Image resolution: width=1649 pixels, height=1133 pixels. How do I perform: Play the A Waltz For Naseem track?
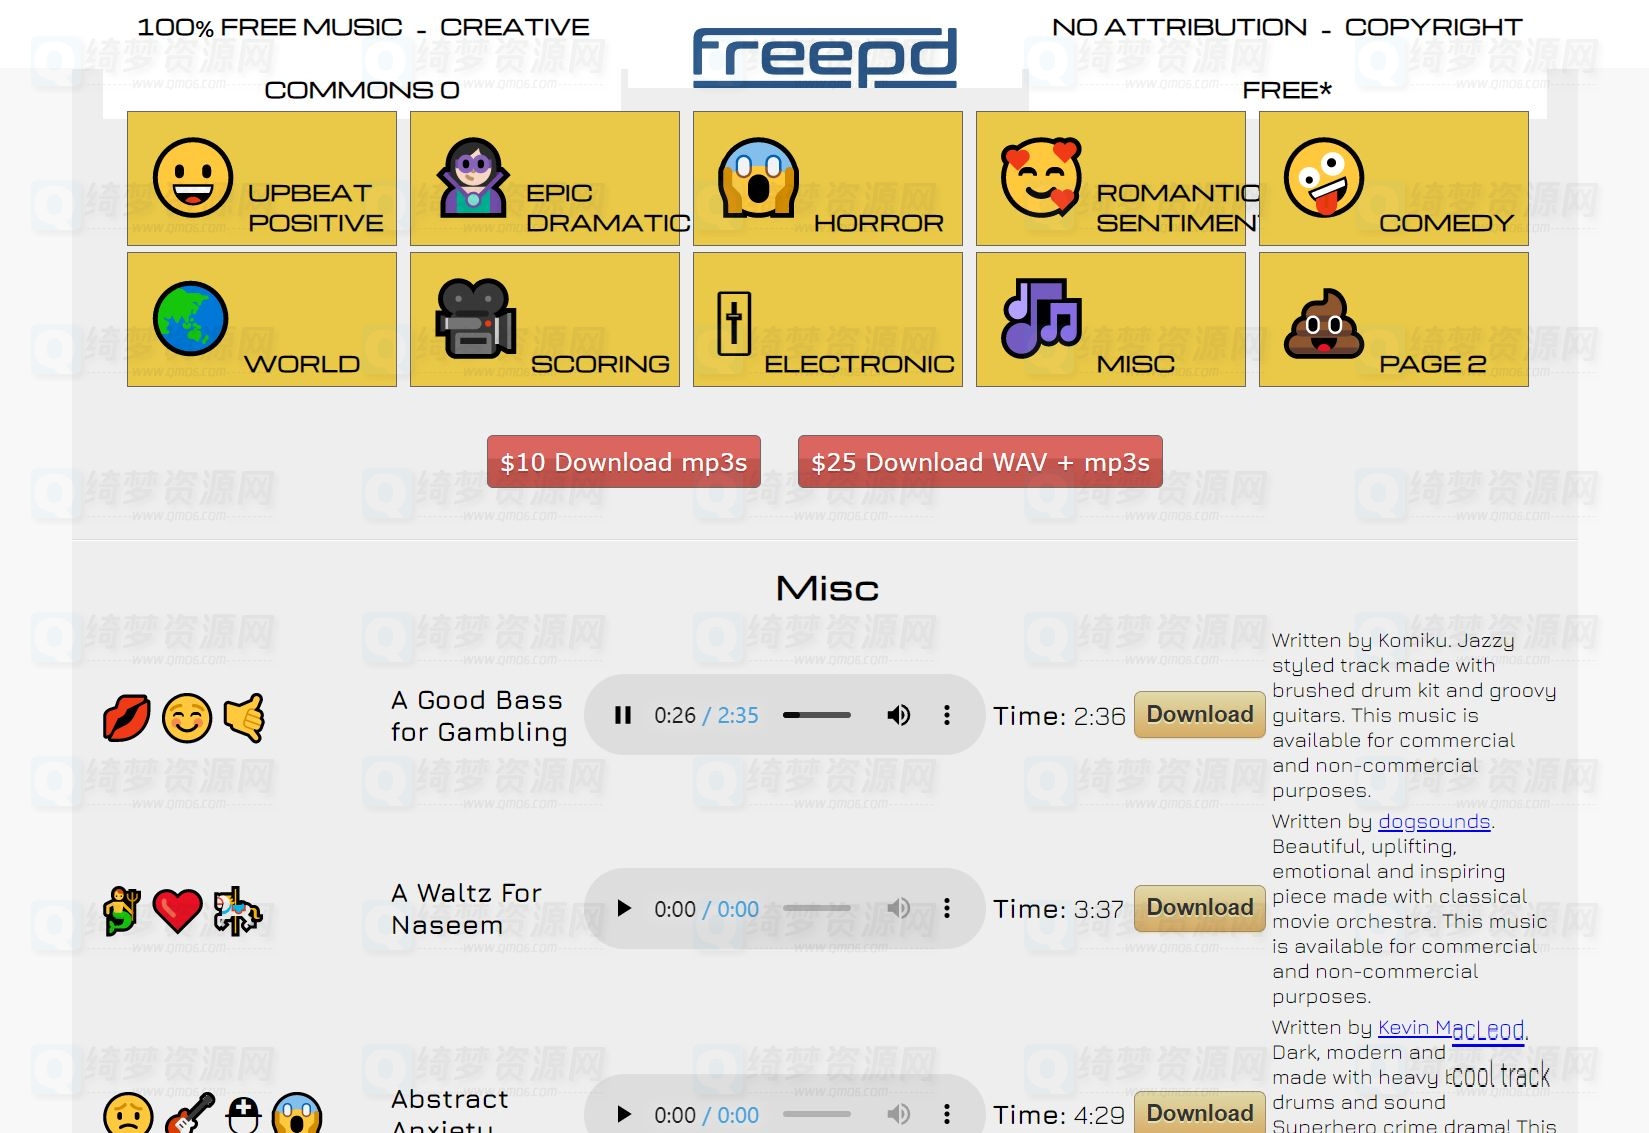pos(624,908)
